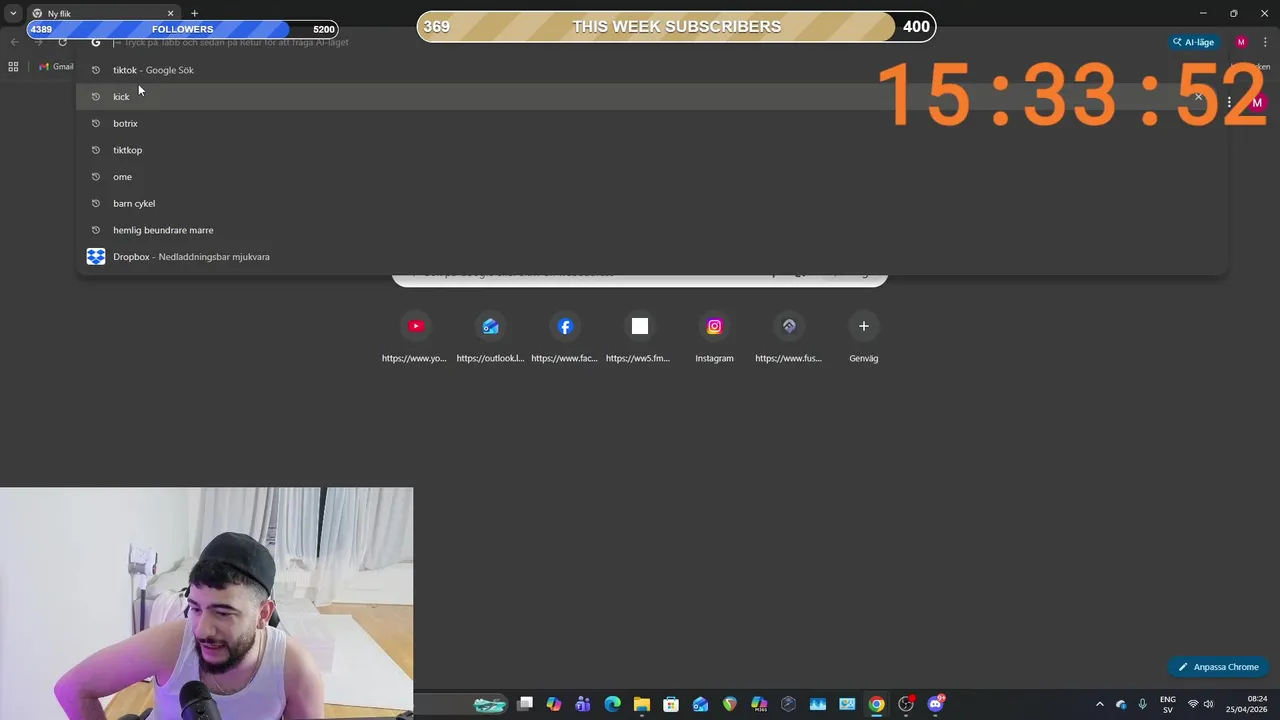Screen dimensions: 1280x720
Task: Open the Microsoft 365 taskbar icon
Action: coord(759,704)
